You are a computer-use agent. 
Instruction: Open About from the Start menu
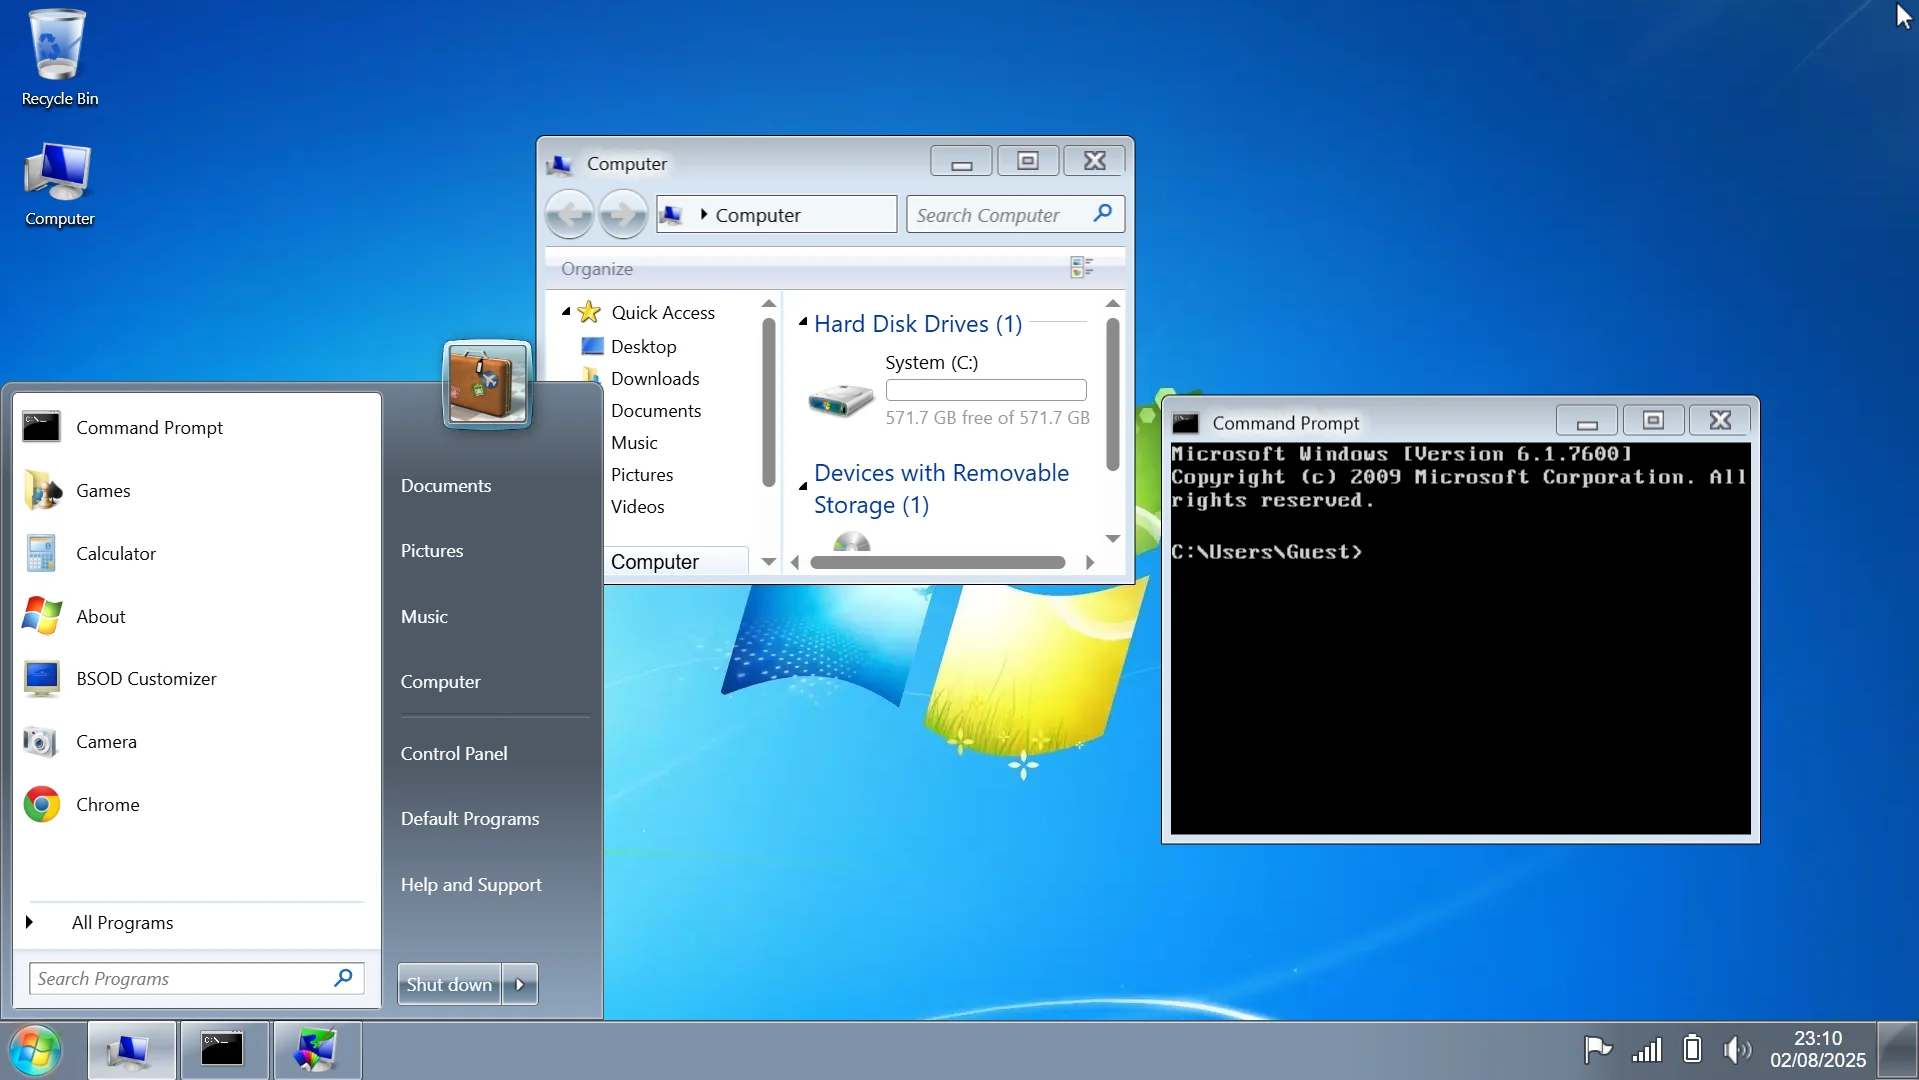[x=198, y=617]
